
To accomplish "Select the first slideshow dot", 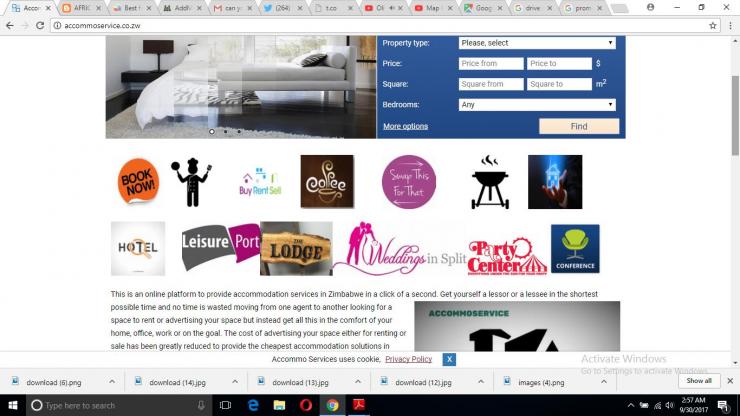I will [211, 131].
